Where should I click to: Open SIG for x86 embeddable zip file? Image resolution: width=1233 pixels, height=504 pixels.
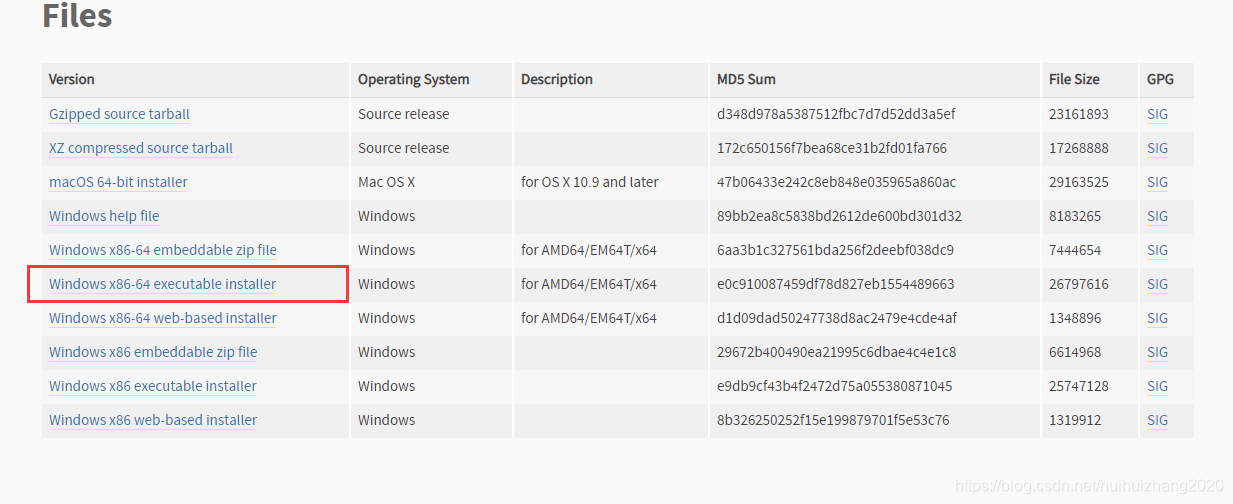[x=1157, y=352]
